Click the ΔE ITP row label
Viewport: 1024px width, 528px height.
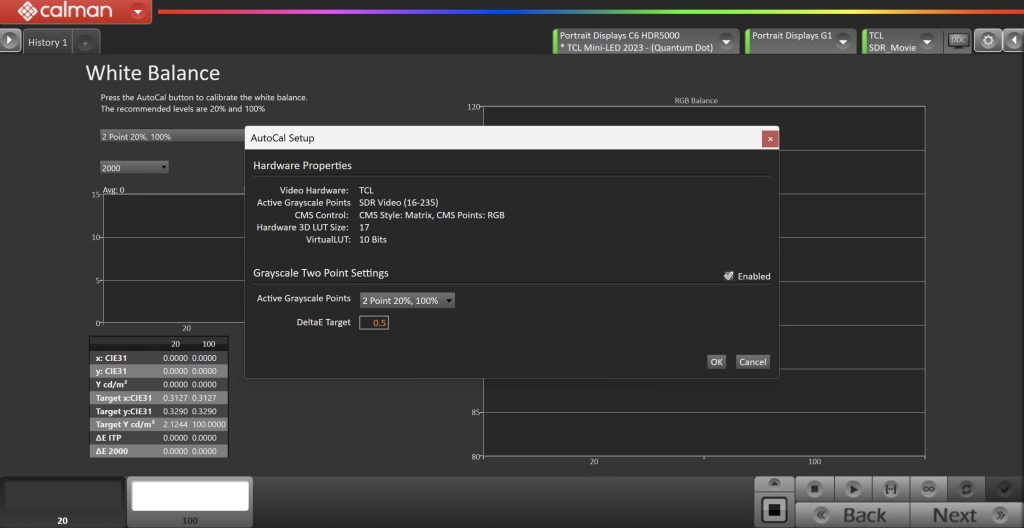pyautogui.click(x=110, y=438)
